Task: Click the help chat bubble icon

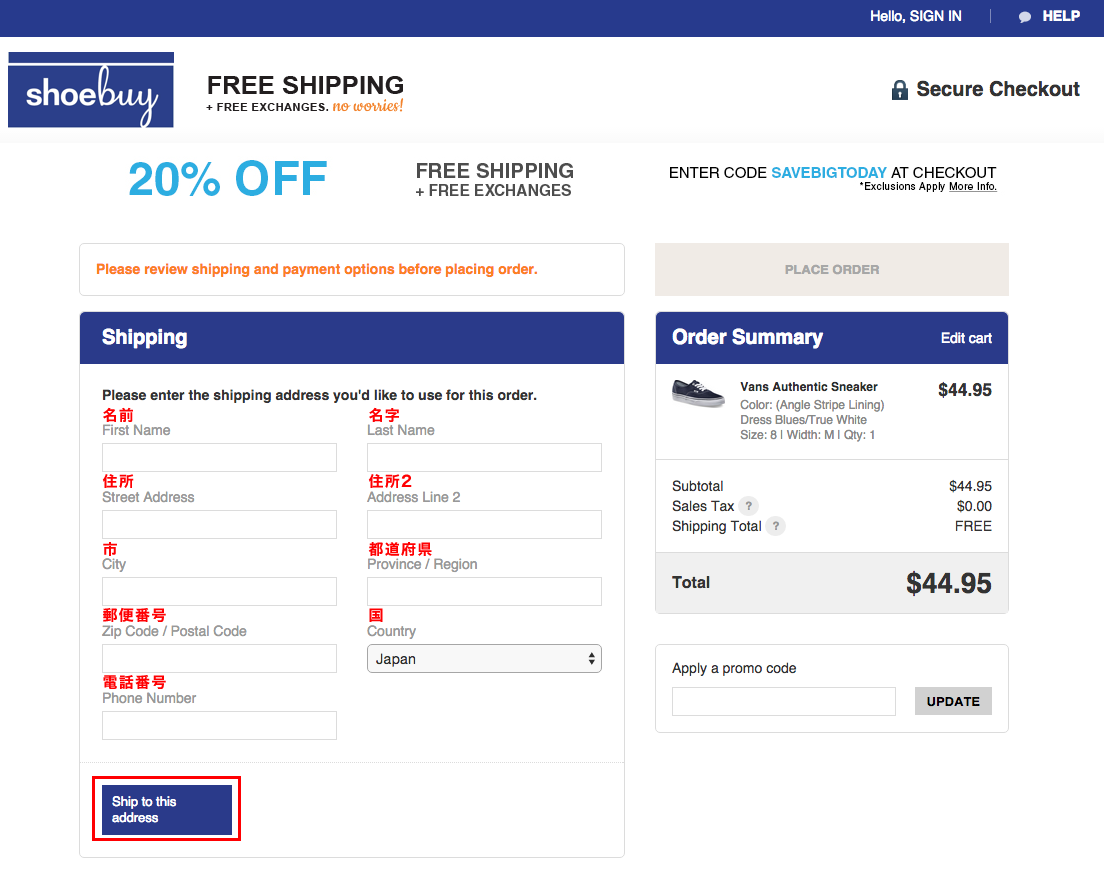Action: (x=1025, y=17)
